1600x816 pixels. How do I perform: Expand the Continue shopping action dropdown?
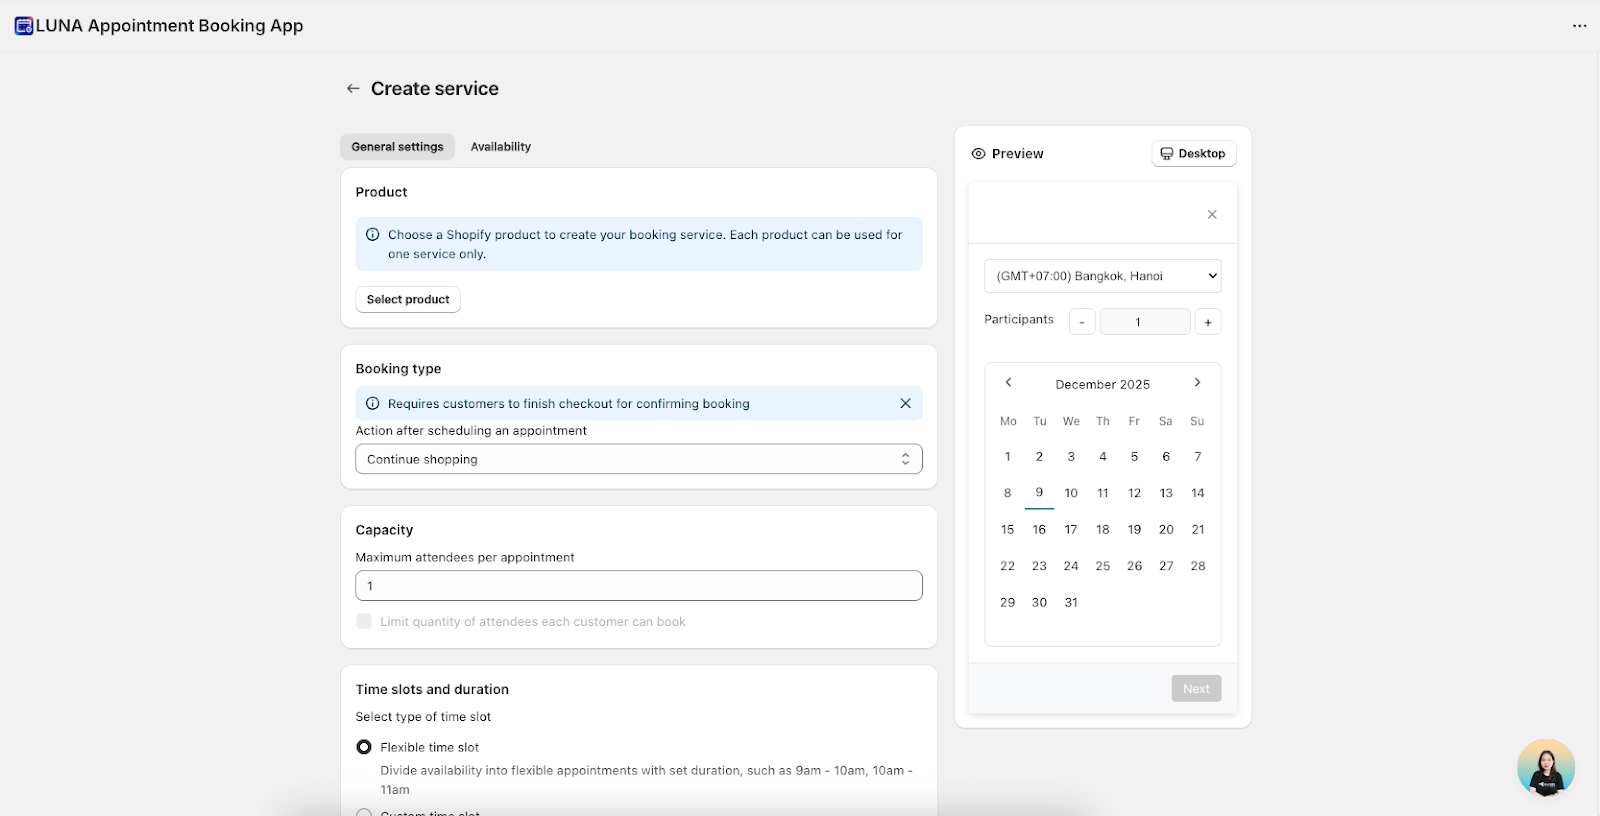tap(638, 459)
